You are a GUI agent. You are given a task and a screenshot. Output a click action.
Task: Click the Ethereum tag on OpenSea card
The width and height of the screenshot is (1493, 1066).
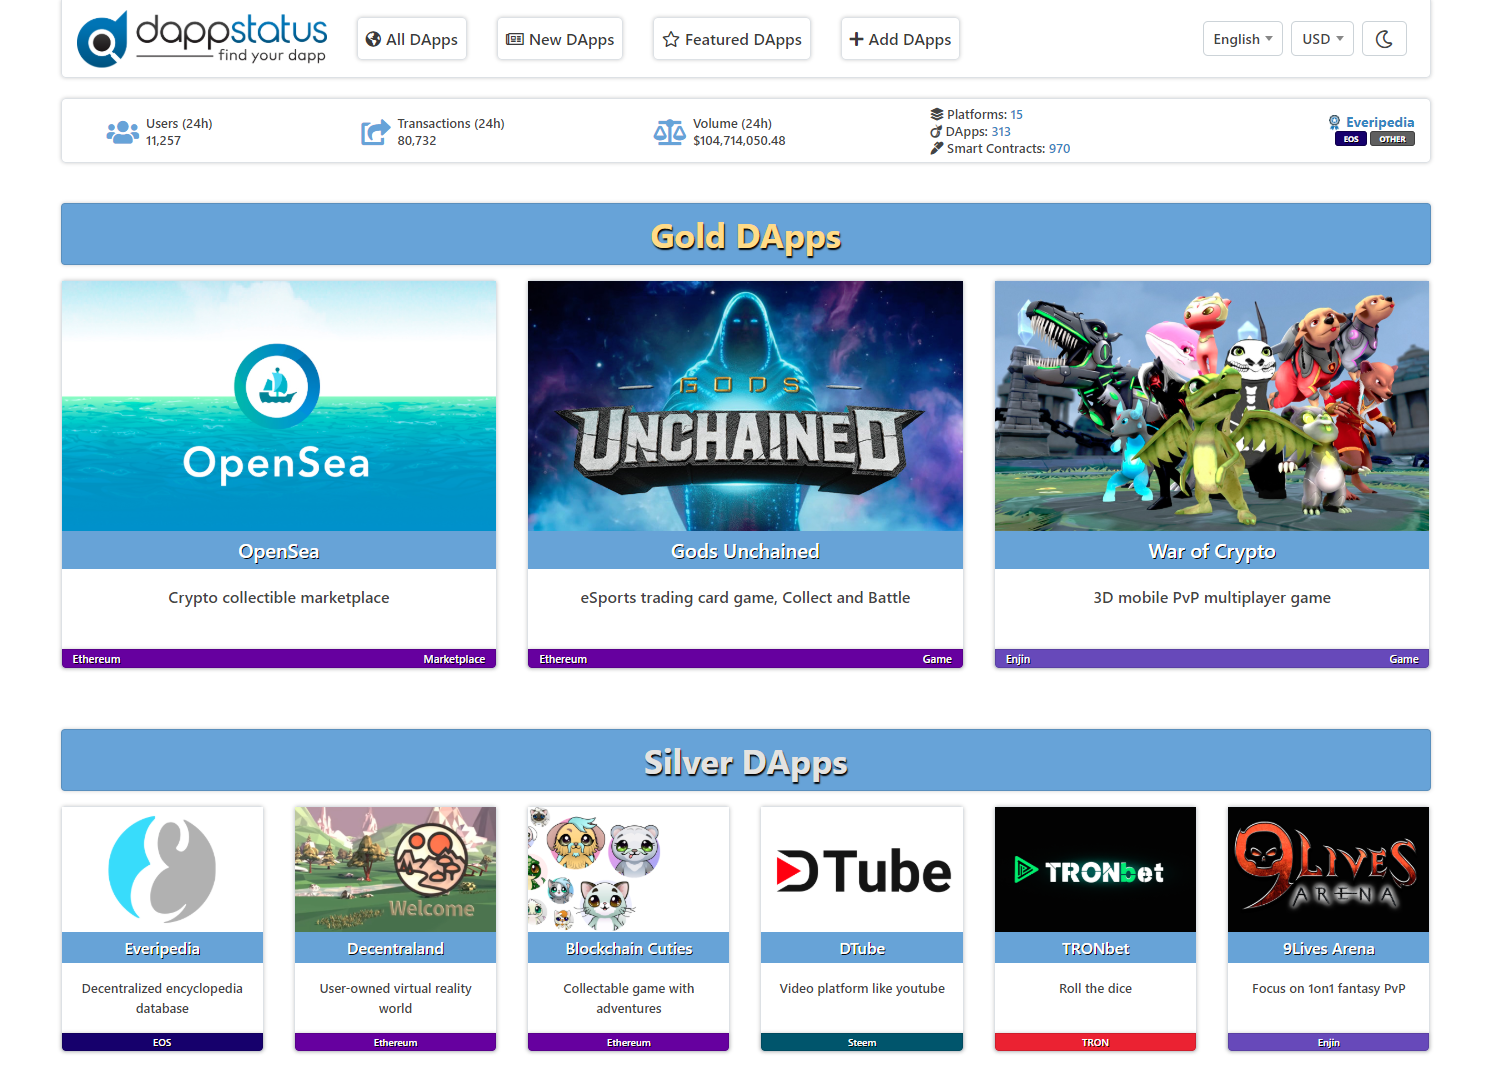click(96, 659)
